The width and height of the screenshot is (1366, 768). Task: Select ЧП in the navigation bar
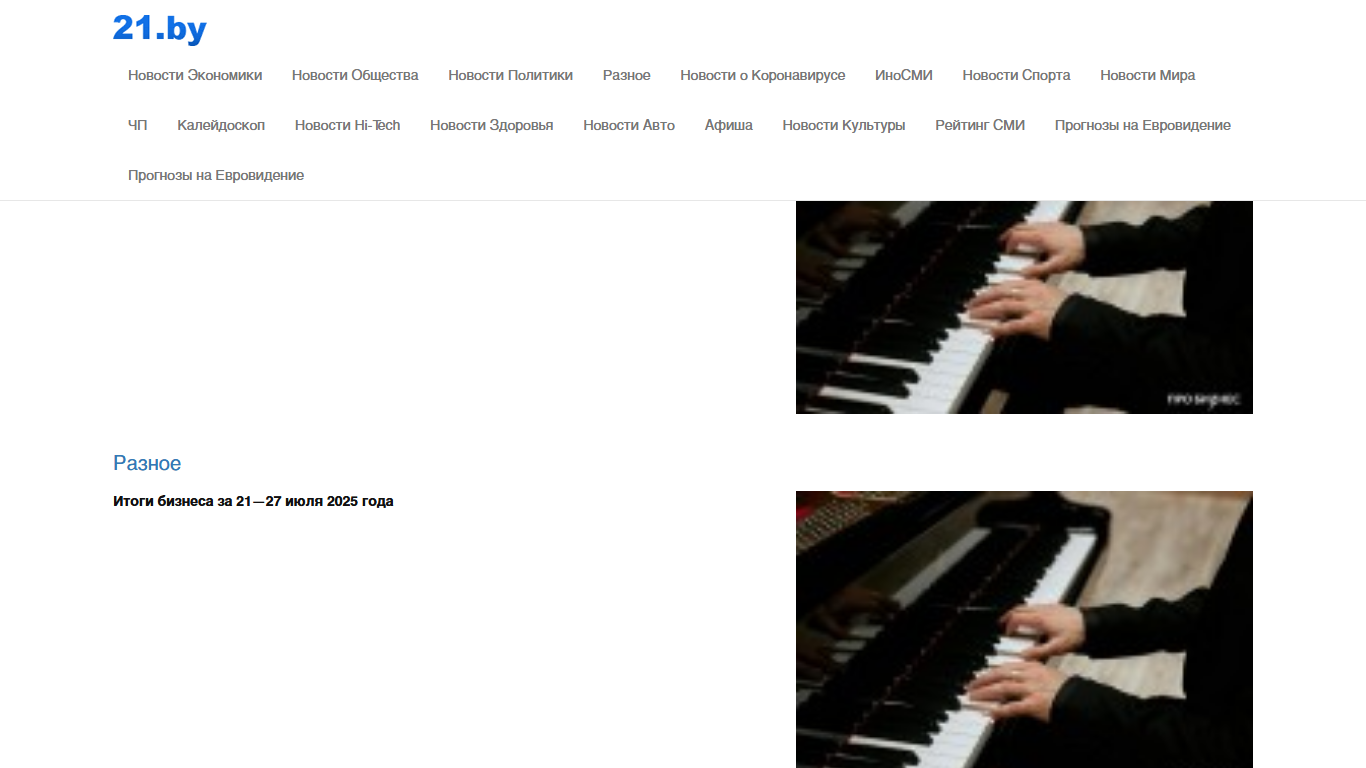click(138, 125)
